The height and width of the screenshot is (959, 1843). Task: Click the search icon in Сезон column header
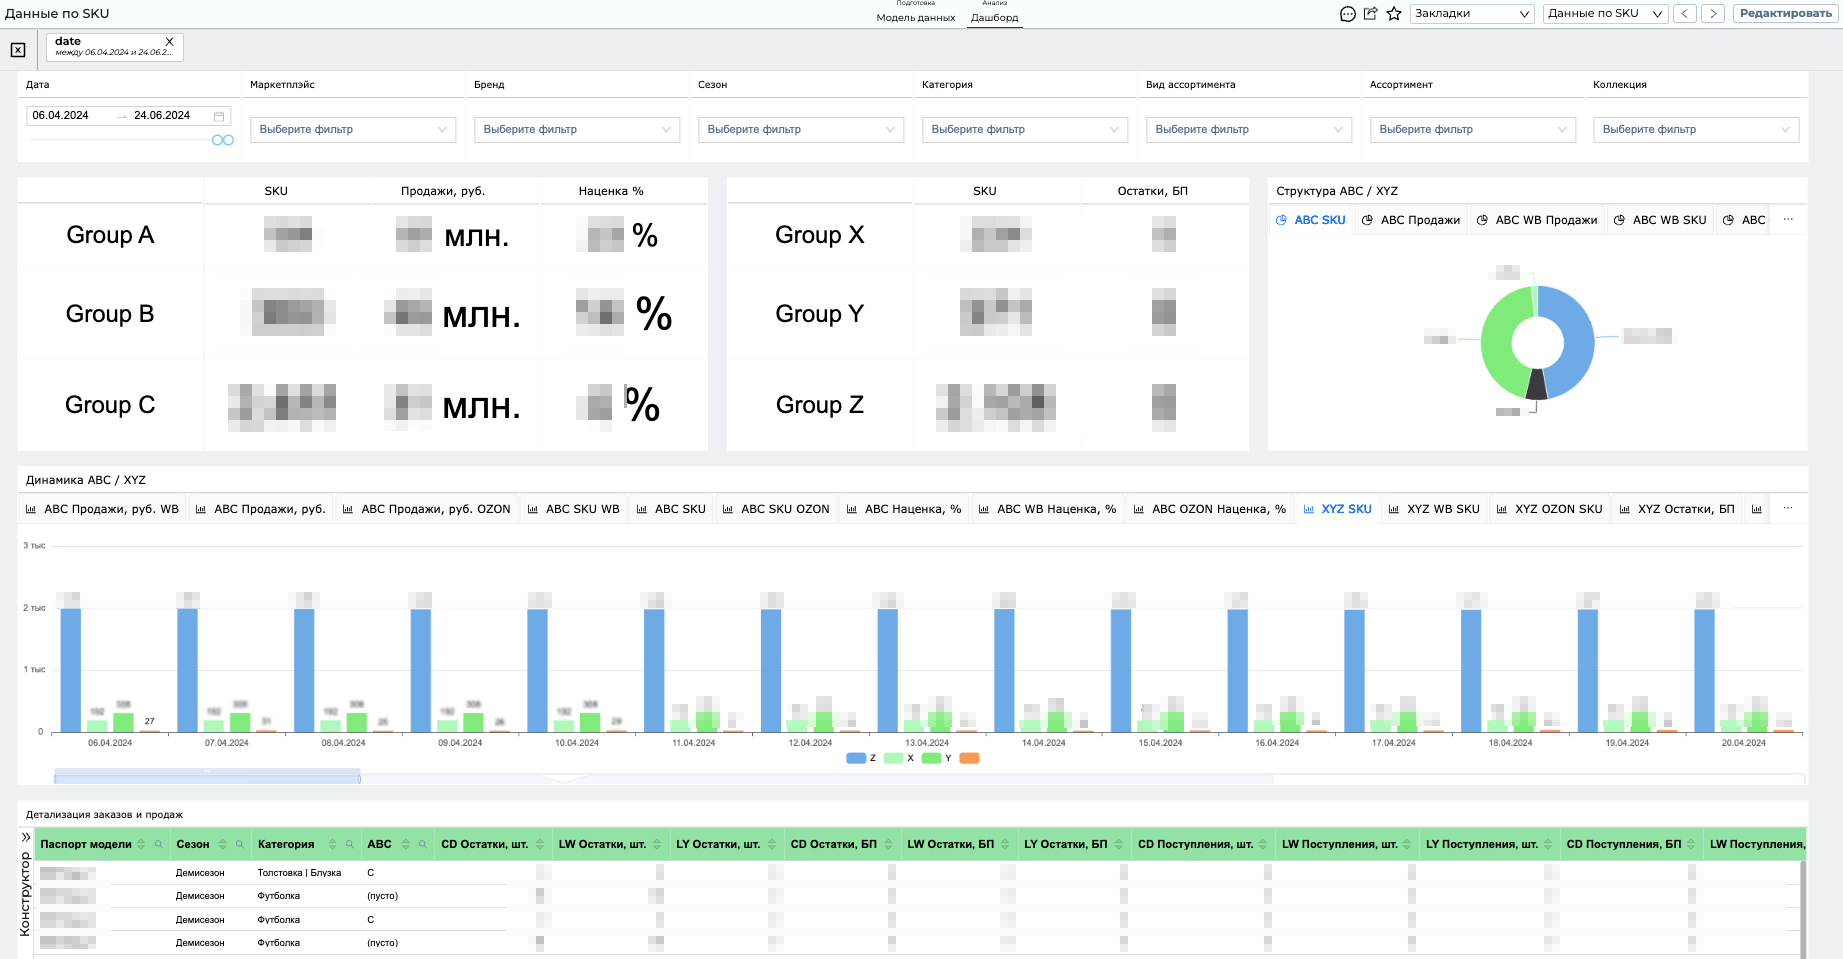pyautogui.click(x=240, y=845)
